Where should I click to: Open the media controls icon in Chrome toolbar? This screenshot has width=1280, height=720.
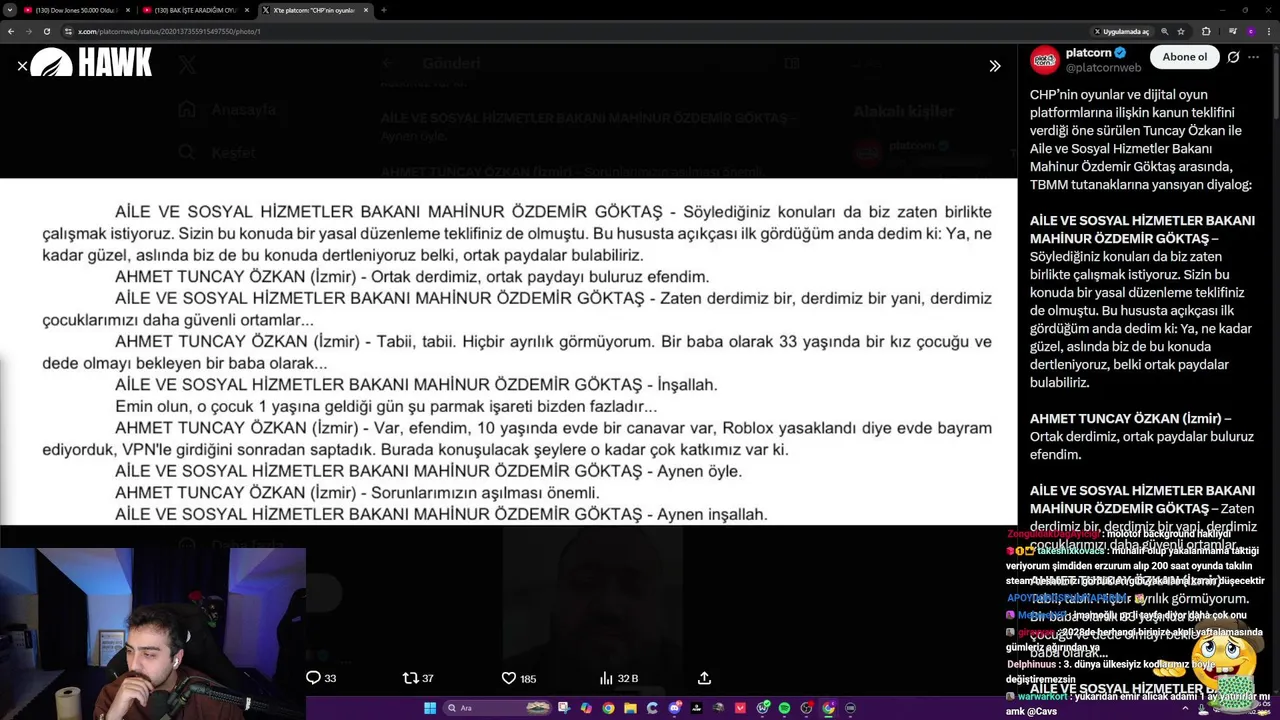pyautogui.click(x=1233, y=31)
